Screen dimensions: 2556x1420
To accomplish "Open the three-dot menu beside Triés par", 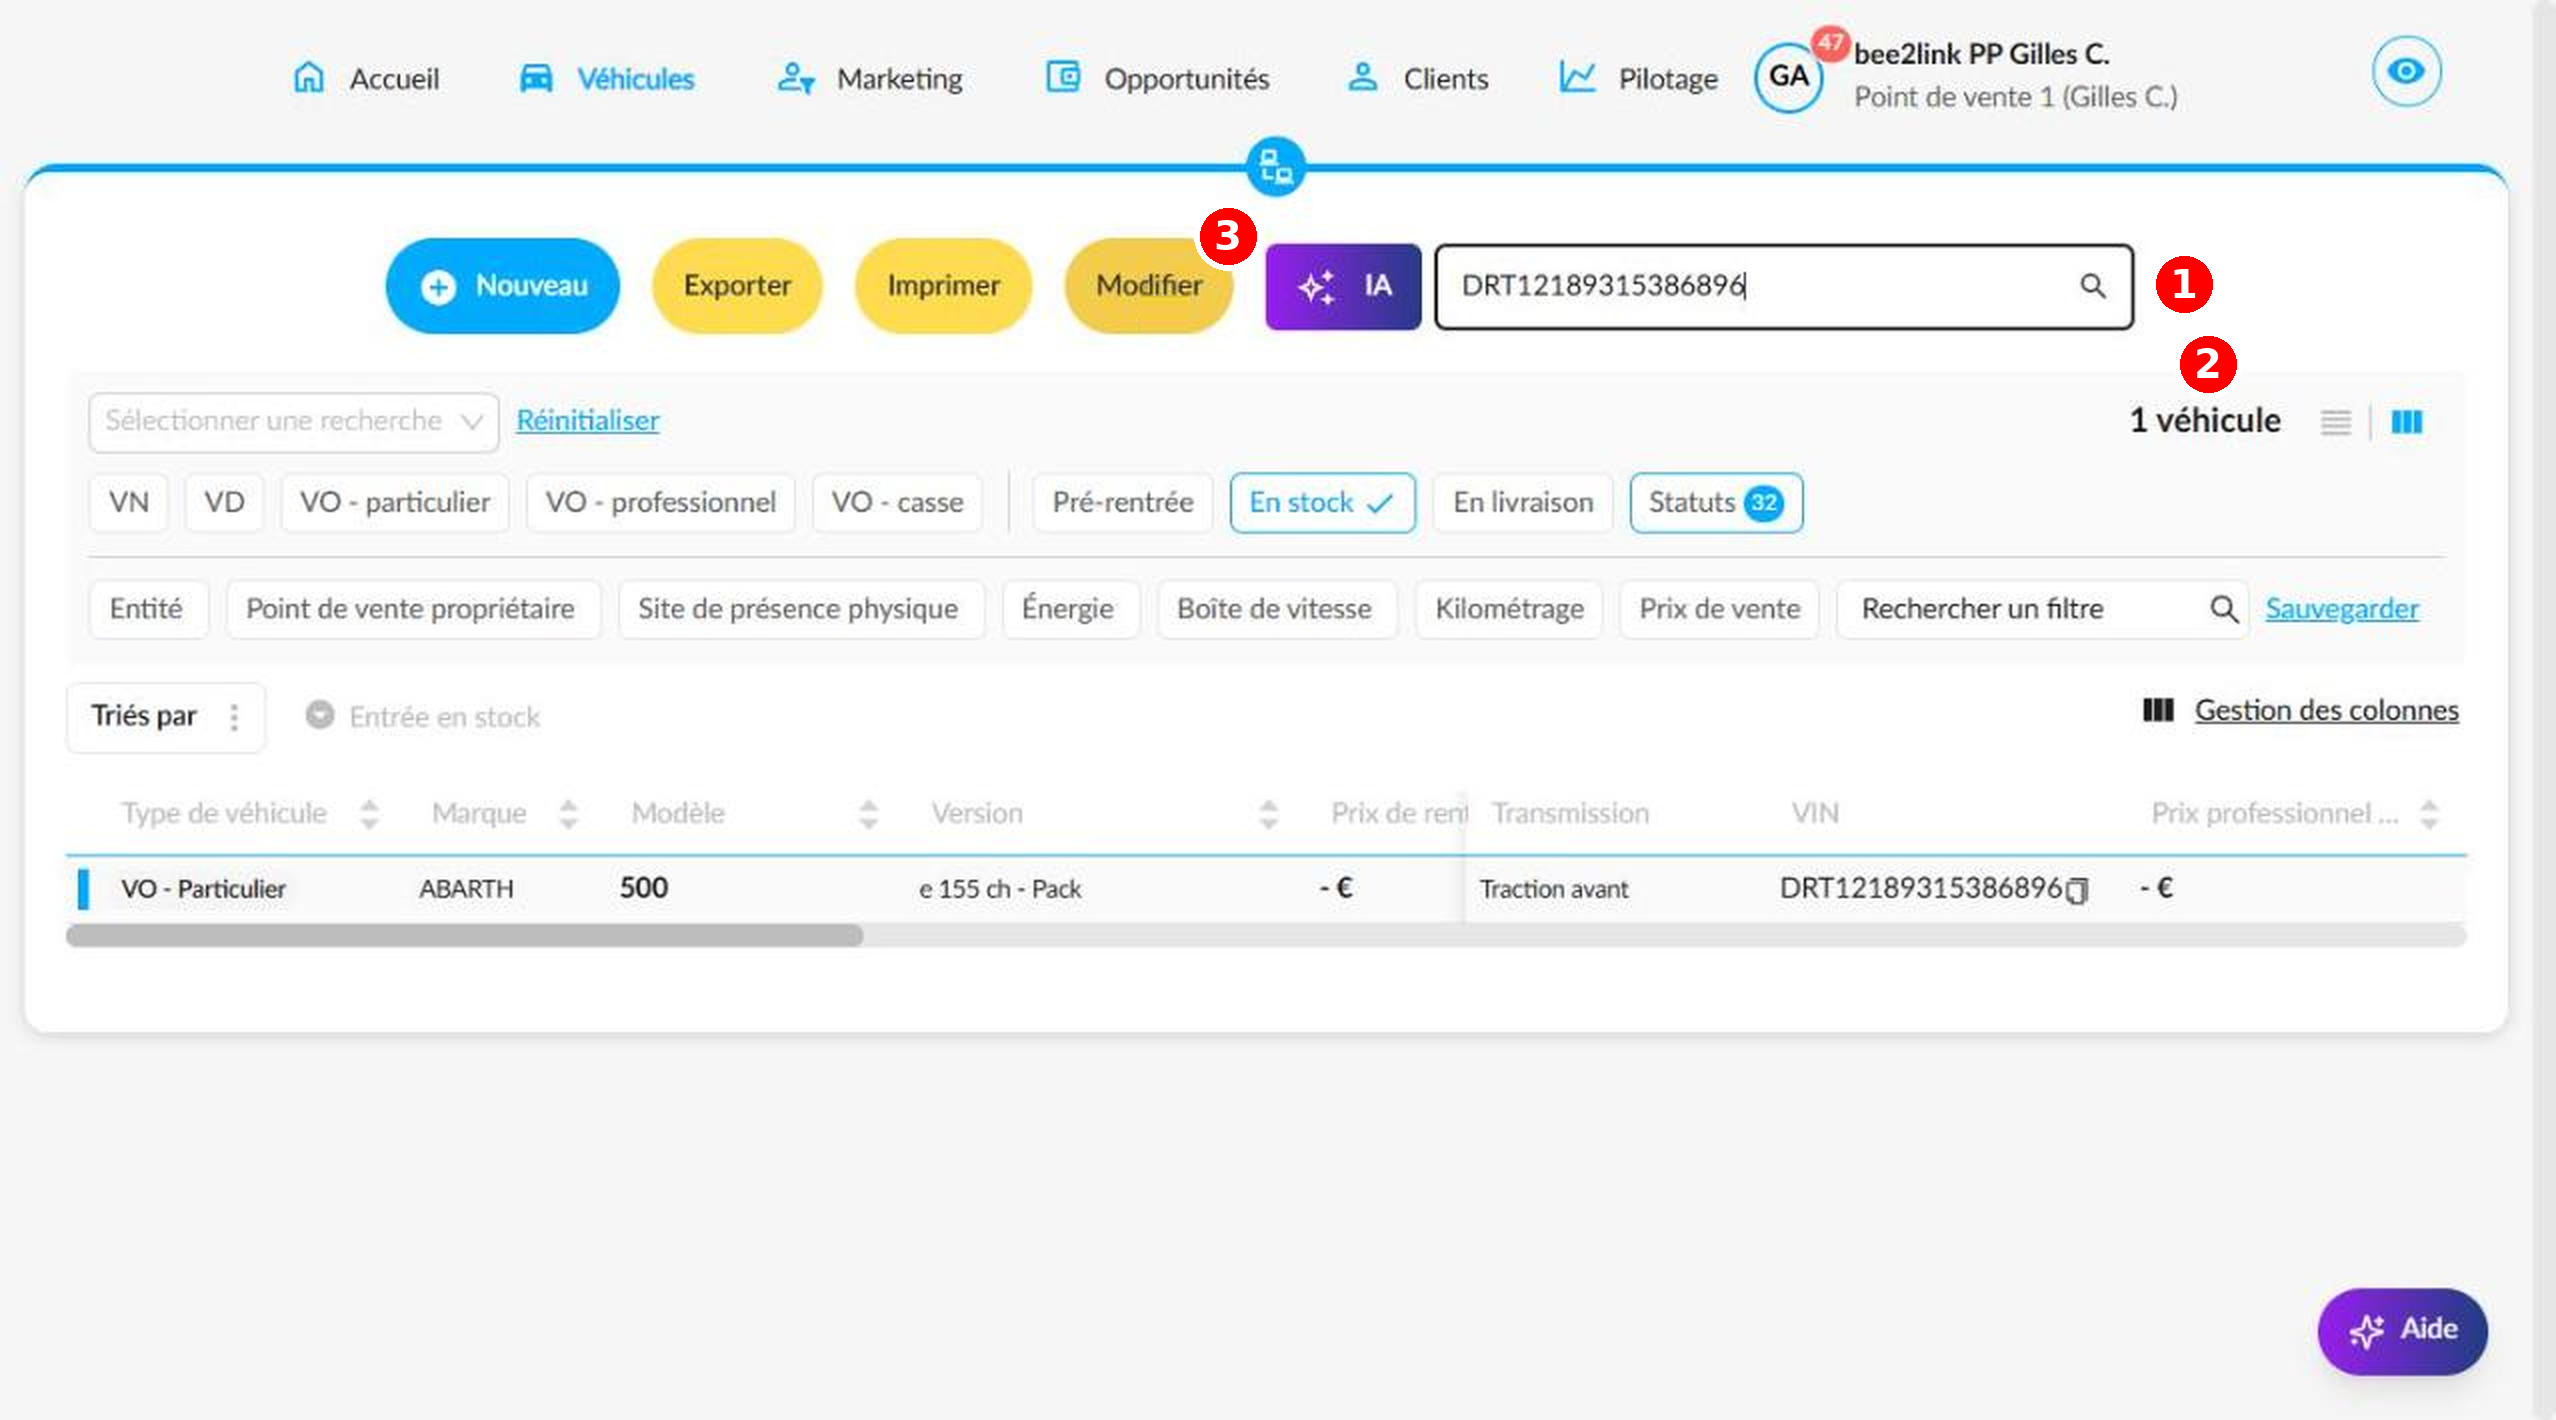I will pyautogui.click(x=234, y=717).
